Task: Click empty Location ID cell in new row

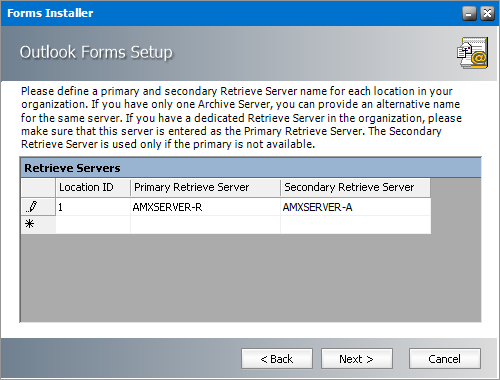Action: tap(93, 224)
